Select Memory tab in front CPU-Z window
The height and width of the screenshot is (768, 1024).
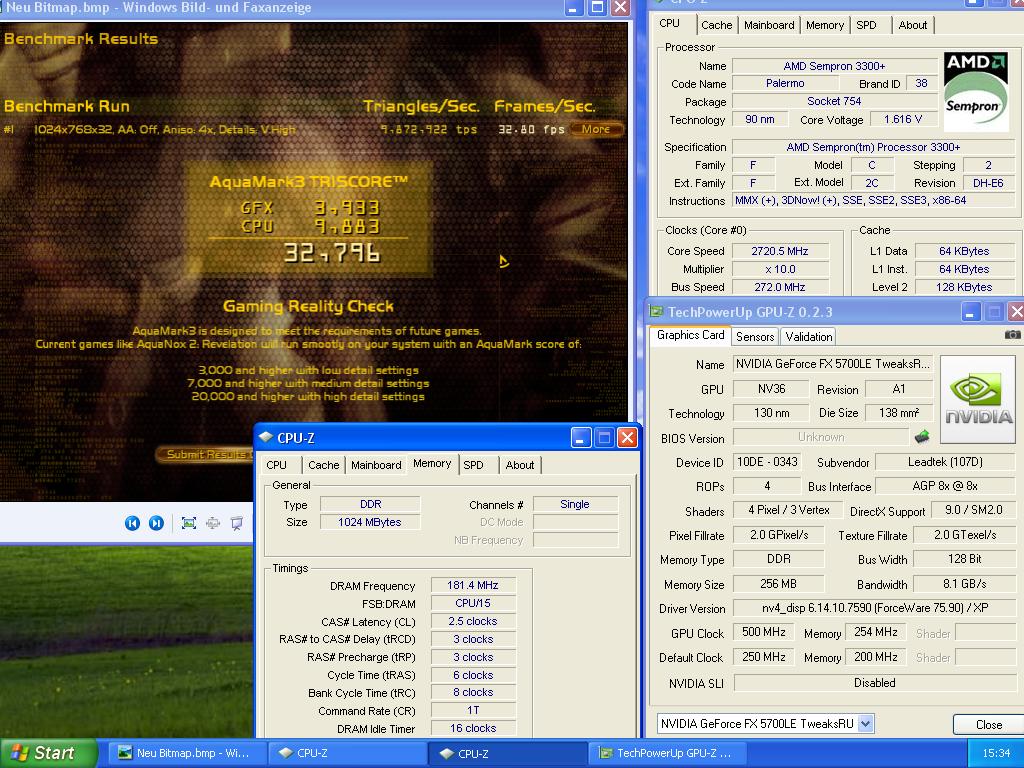432,464
